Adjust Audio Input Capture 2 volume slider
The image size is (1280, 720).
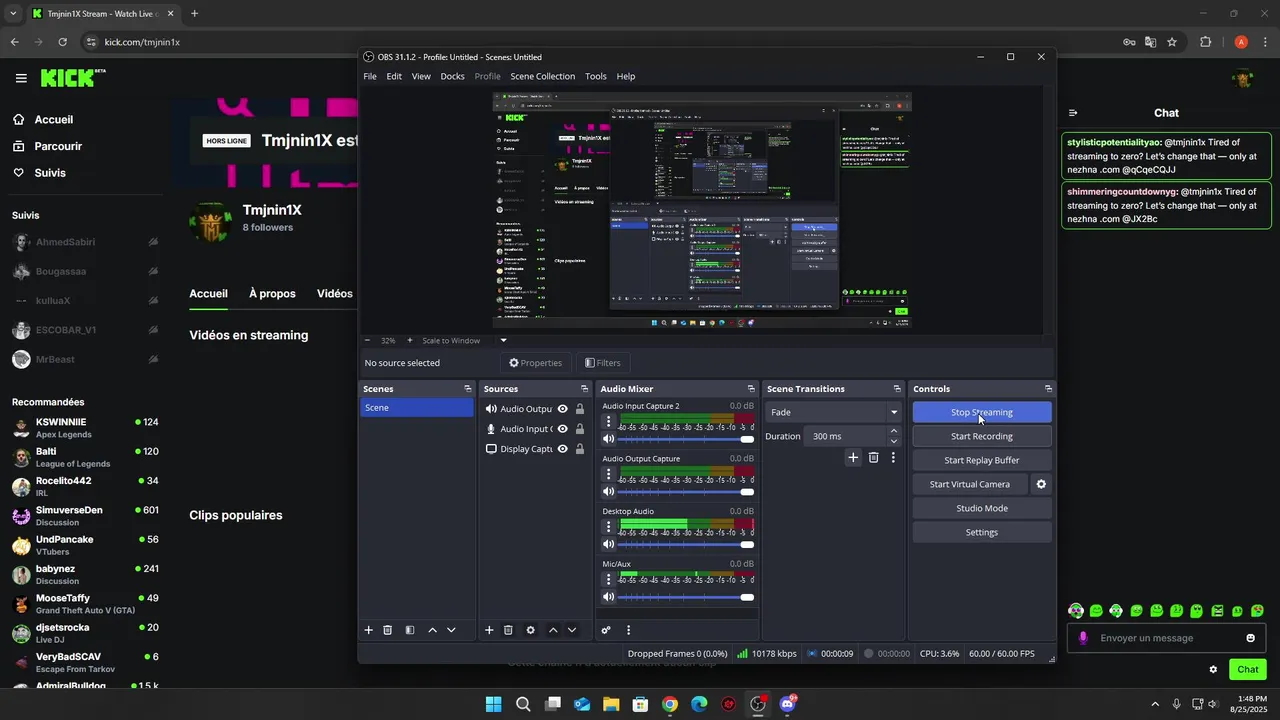[x=686, y=439]
